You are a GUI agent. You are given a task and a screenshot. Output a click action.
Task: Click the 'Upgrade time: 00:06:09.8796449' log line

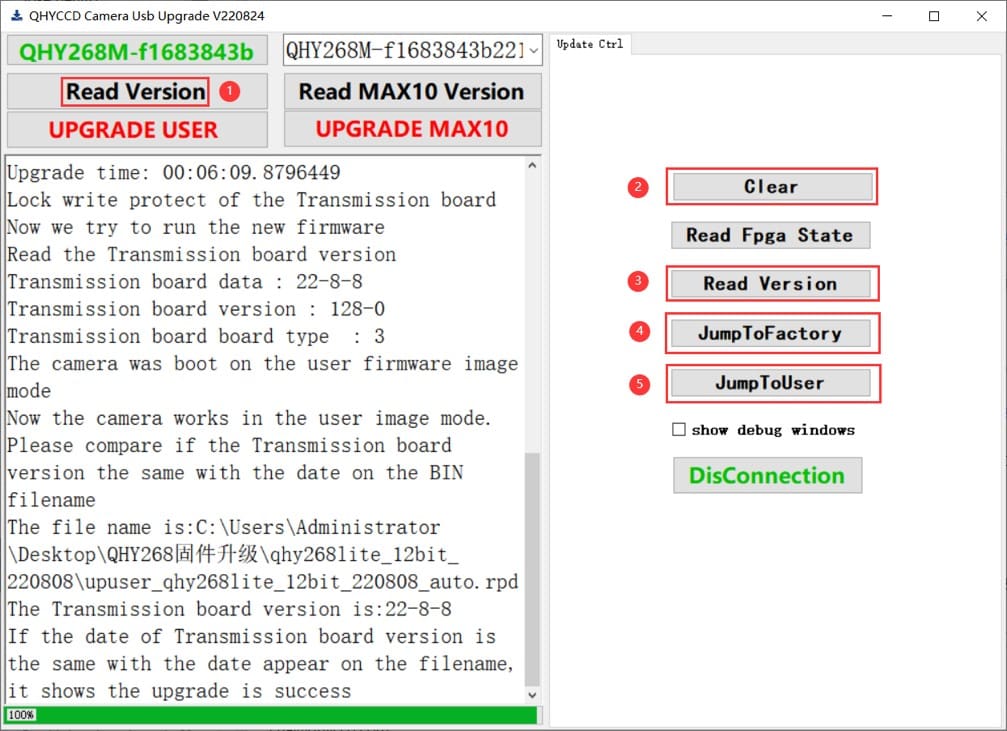[174, 173]
